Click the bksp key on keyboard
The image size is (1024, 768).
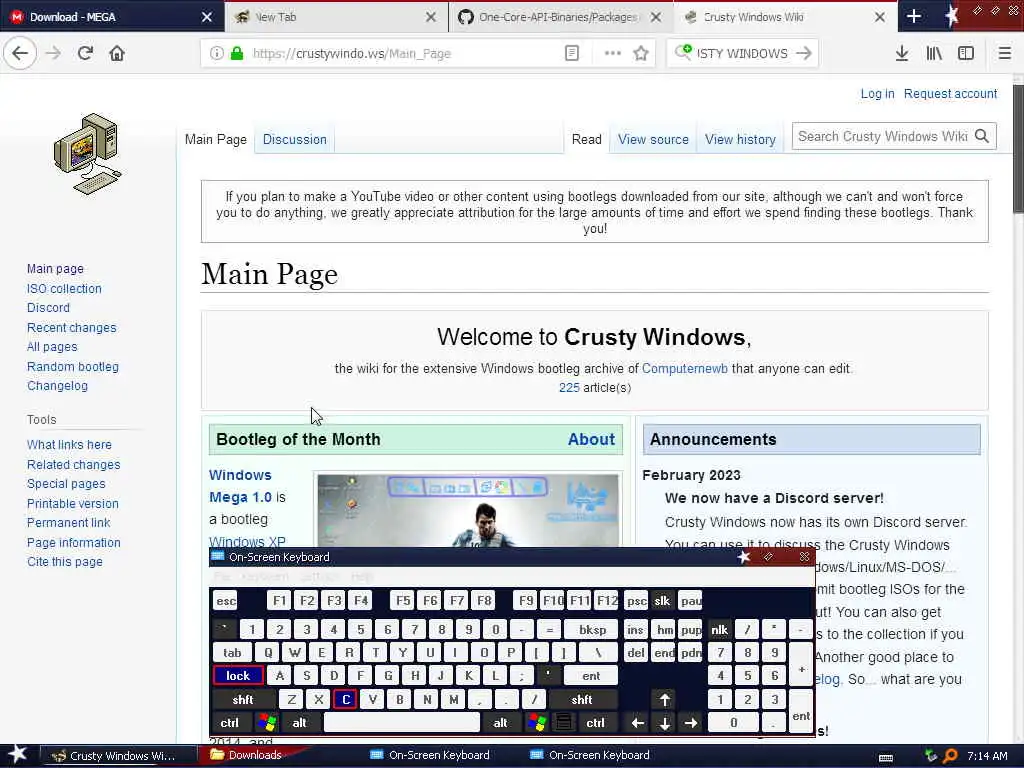[x=593, y=630]
